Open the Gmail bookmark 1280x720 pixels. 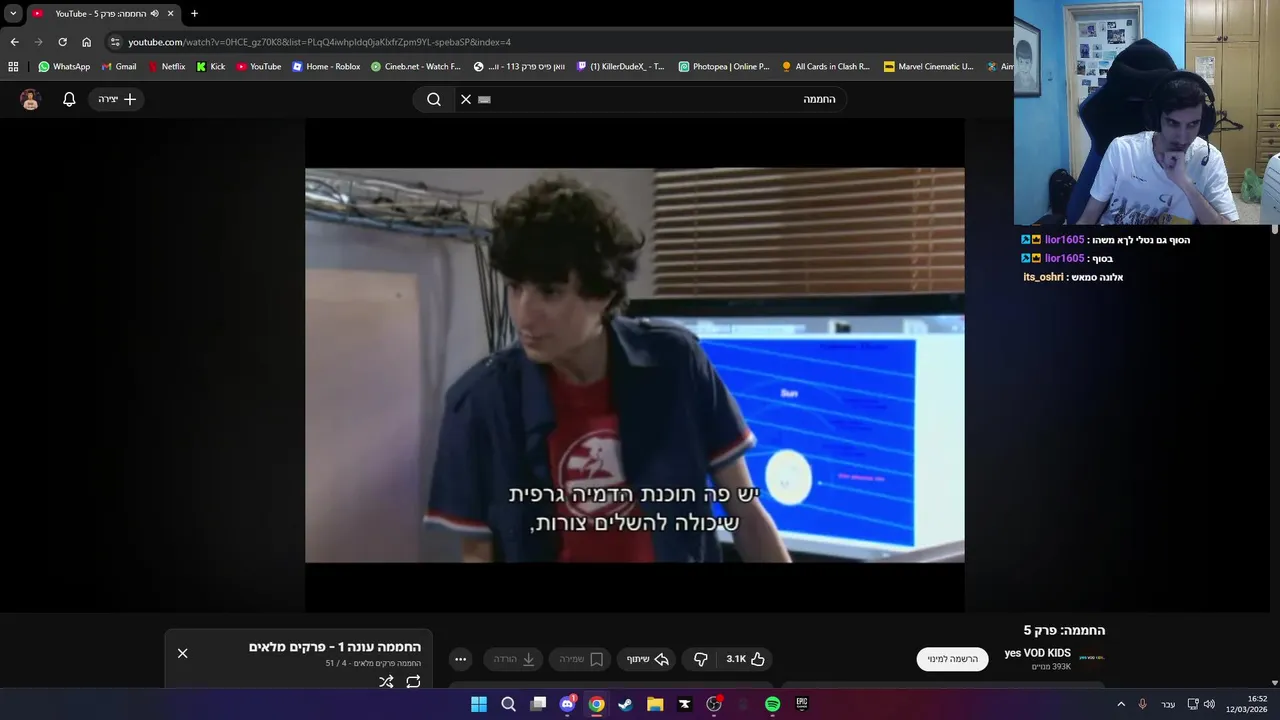coord(119,67)
